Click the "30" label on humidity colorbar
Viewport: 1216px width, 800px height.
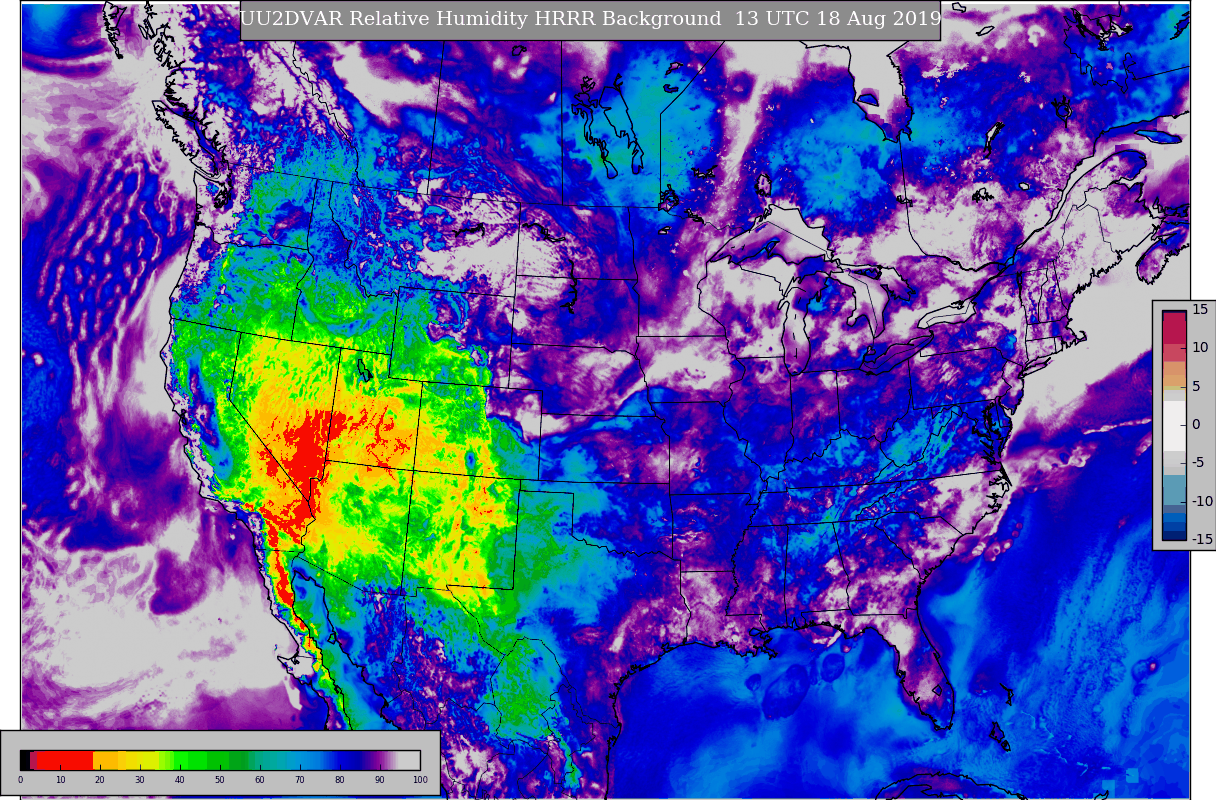(x=140, y=780)
